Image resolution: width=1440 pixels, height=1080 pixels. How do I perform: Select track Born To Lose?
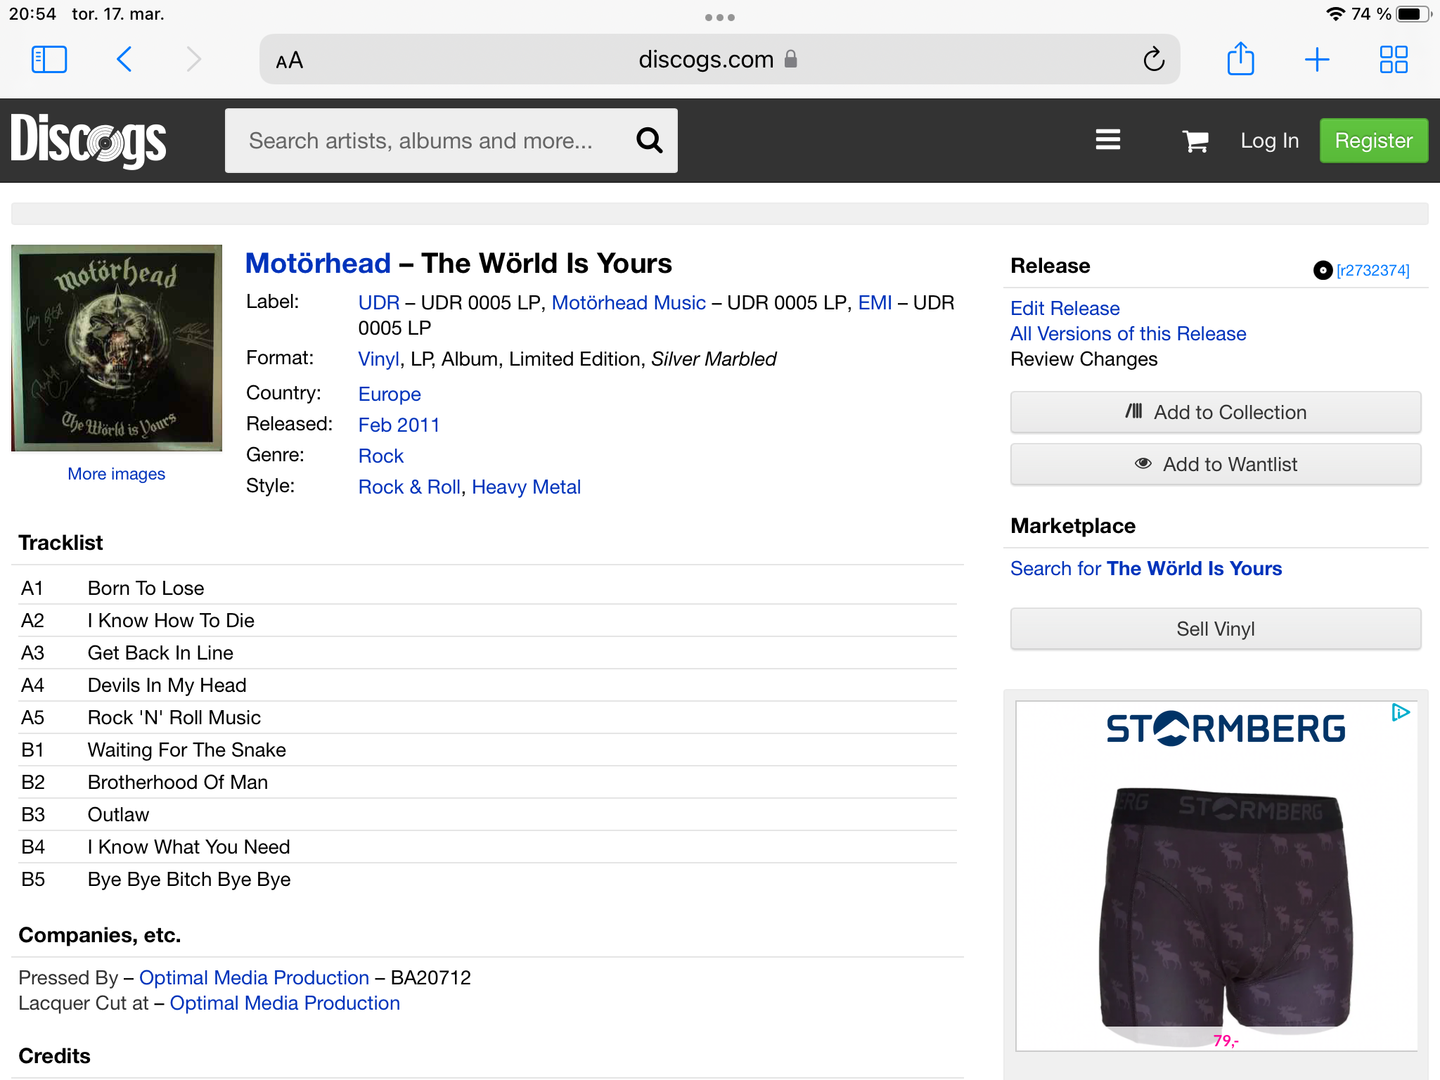[146, 588]
